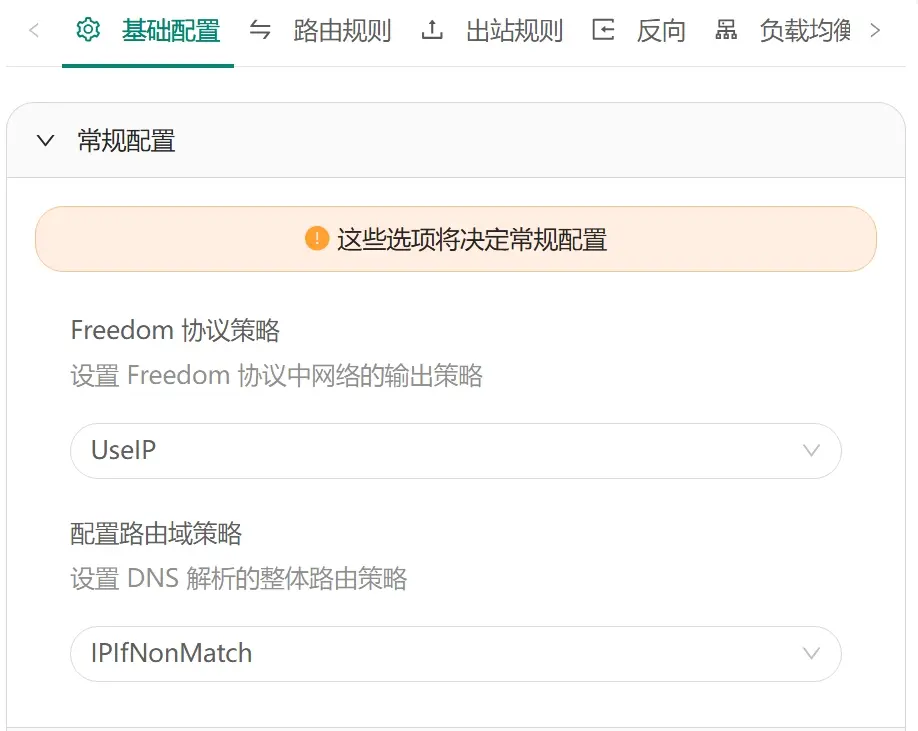Switch to the 基础配置 tab
This screenshot has height=731, width=918.
click(x=170, y=31)
